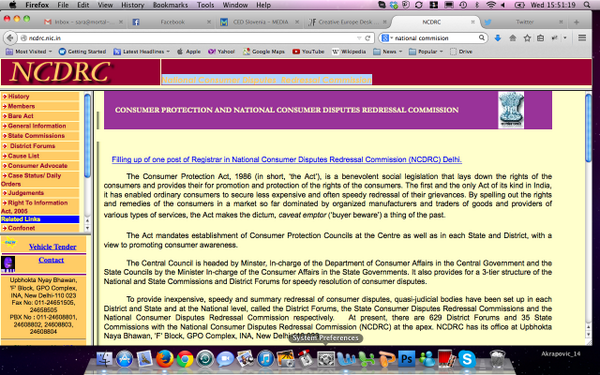Screen dimensions: 600x375
Task: Open YouTube bookmark in bookmarks bar
Action: pos(308,51)
